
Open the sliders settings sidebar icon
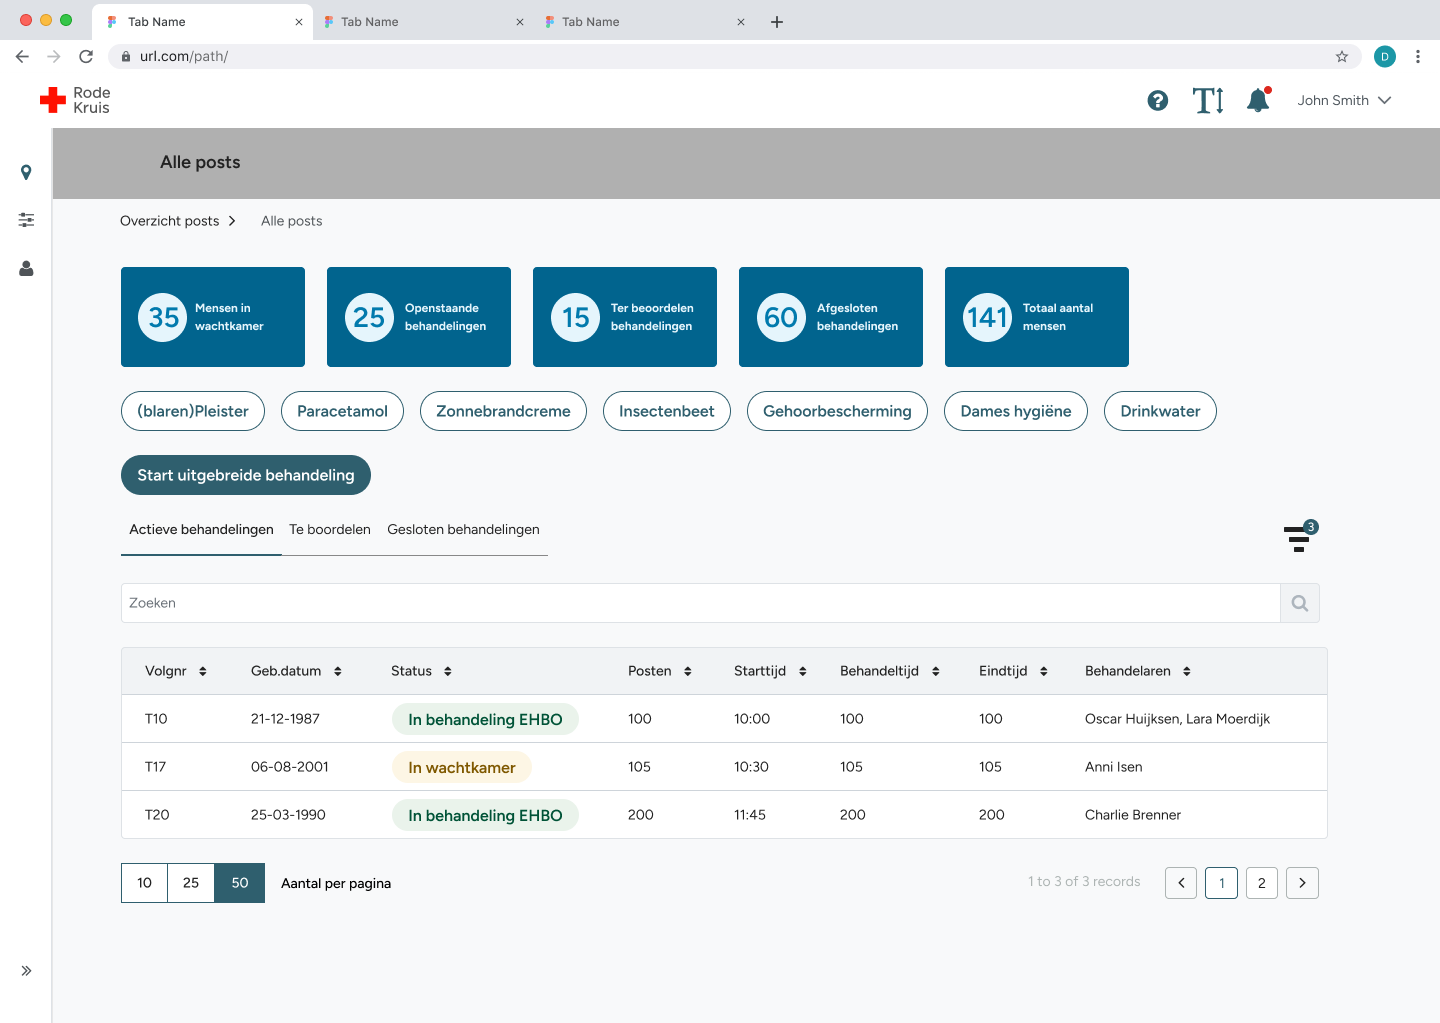pos(26,220)
